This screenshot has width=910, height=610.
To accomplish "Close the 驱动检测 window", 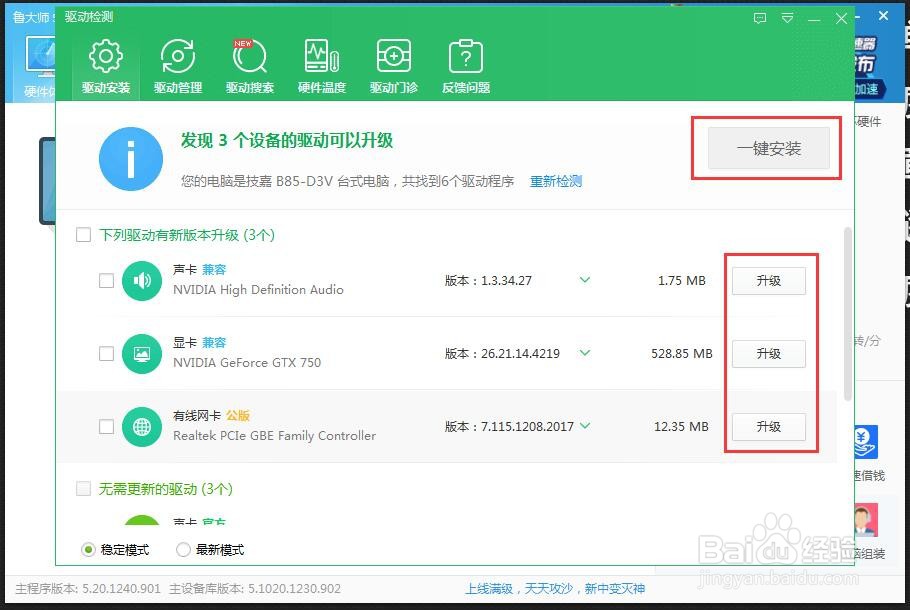I will (842, 19).
